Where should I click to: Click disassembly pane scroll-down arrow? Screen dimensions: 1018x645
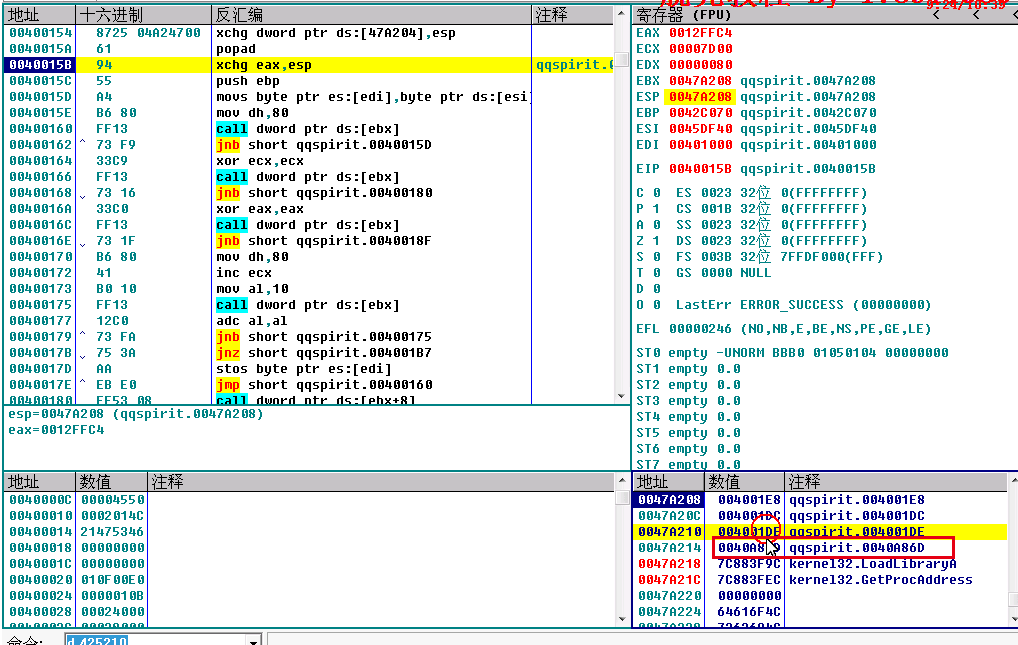pos(621,396)
